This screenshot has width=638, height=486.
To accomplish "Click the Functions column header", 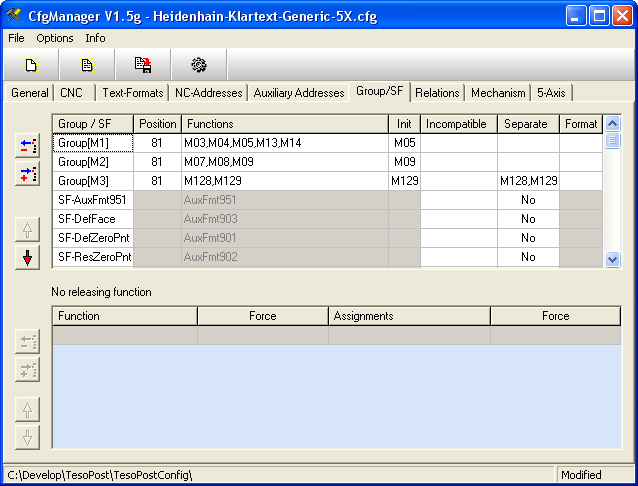I will pyautogui.click(x=284, y=124).
